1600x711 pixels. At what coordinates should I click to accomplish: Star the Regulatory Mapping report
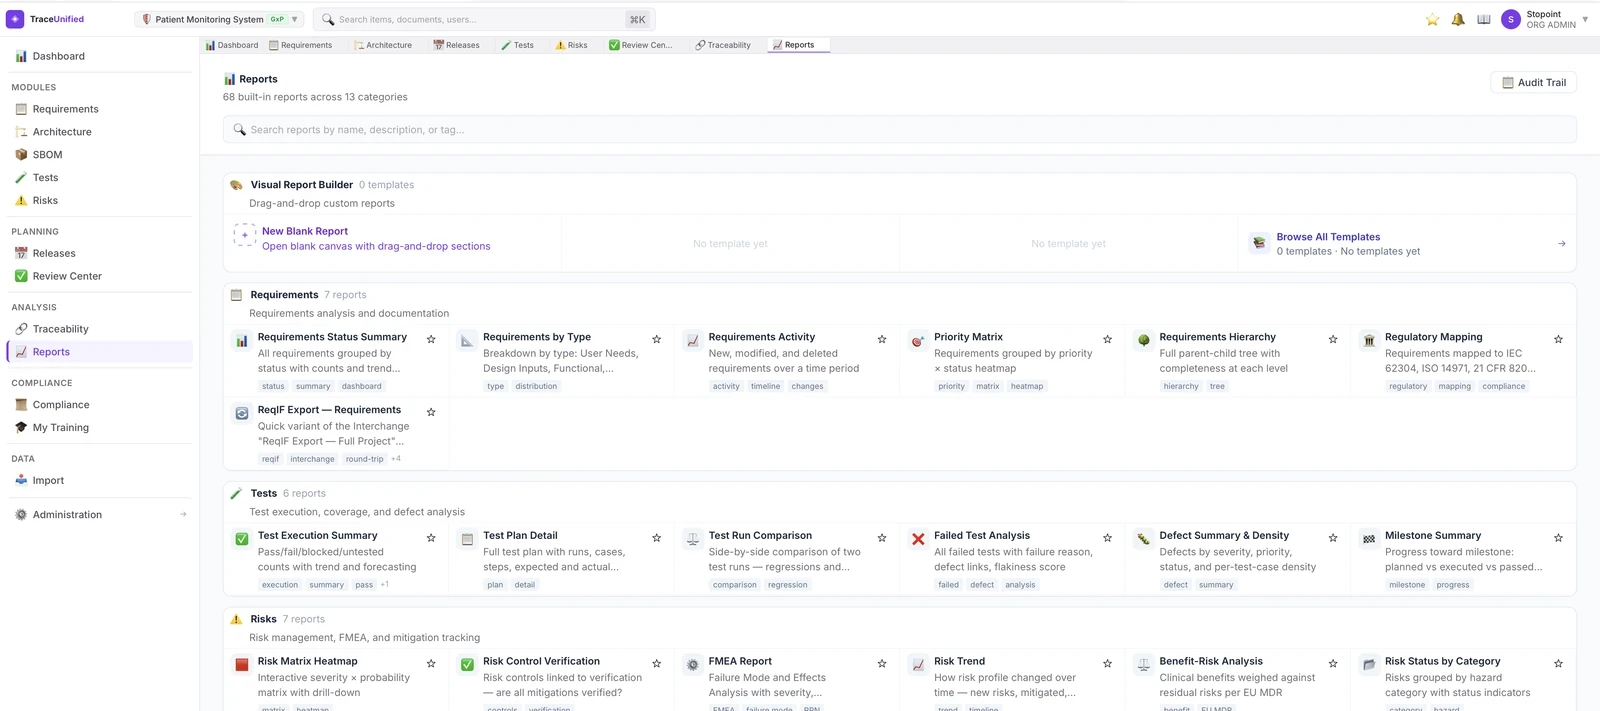(1558, 339)
